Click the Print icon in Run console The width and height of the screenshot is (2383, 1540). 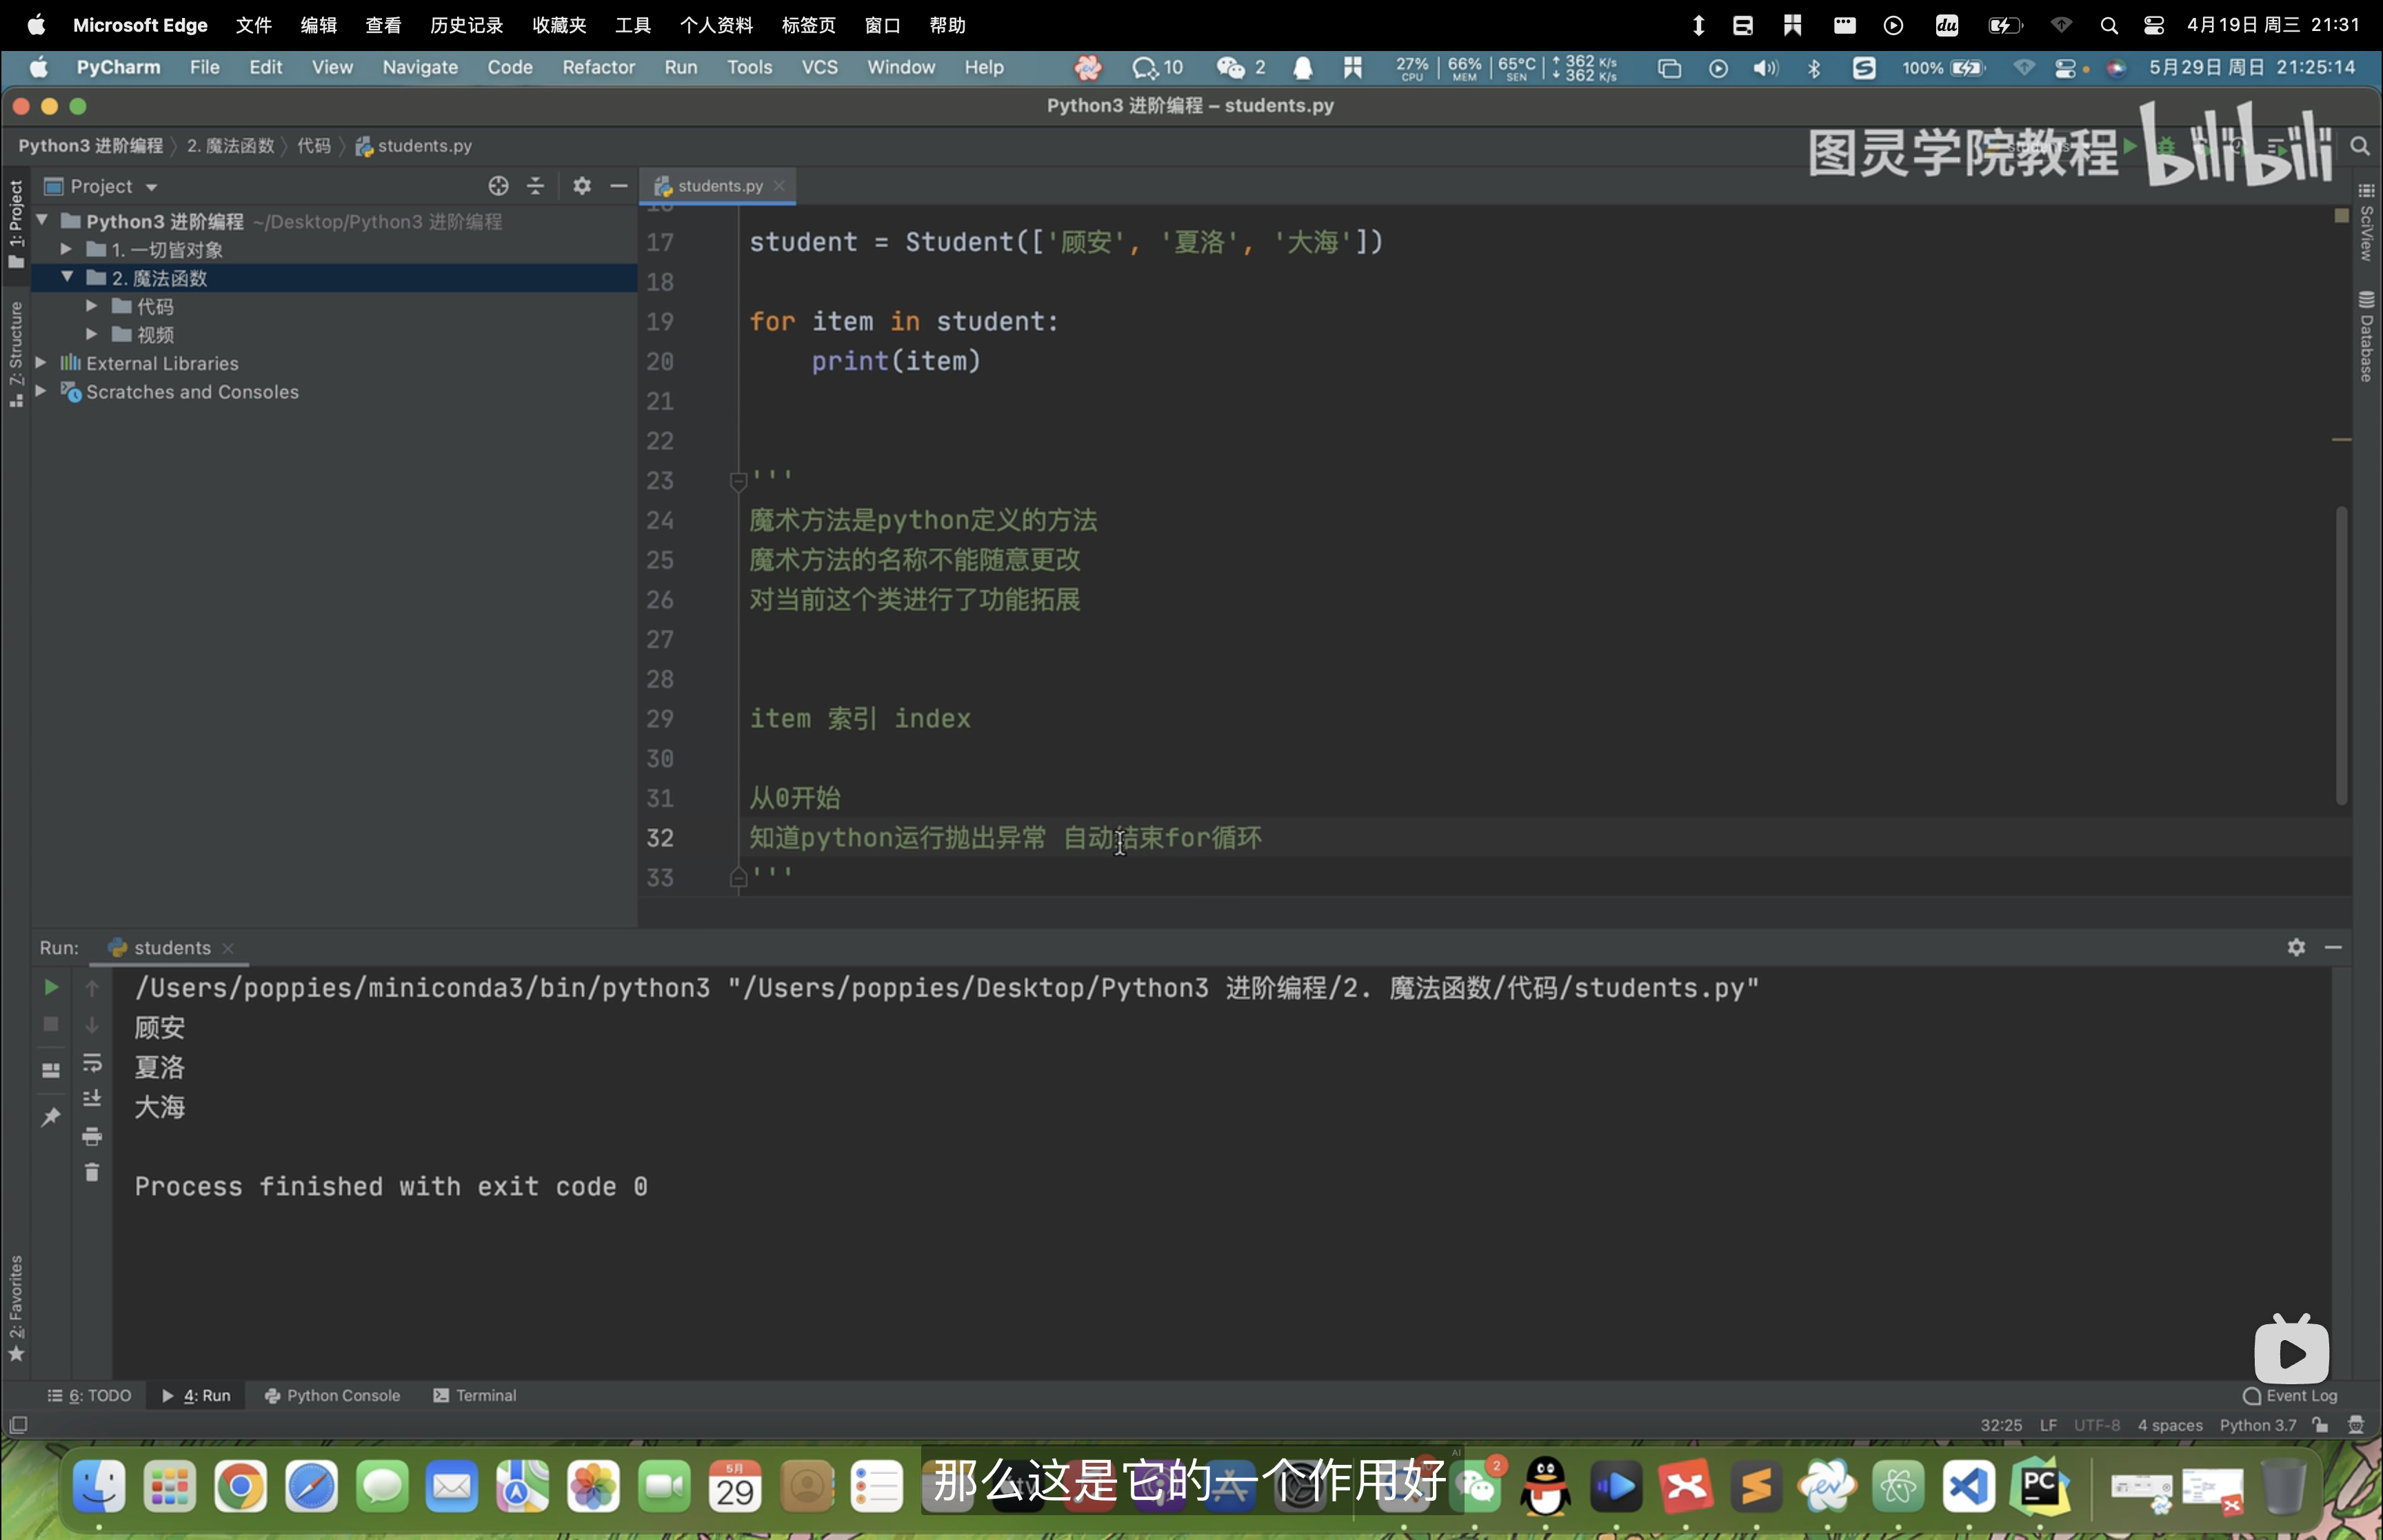click(92, 1136)
